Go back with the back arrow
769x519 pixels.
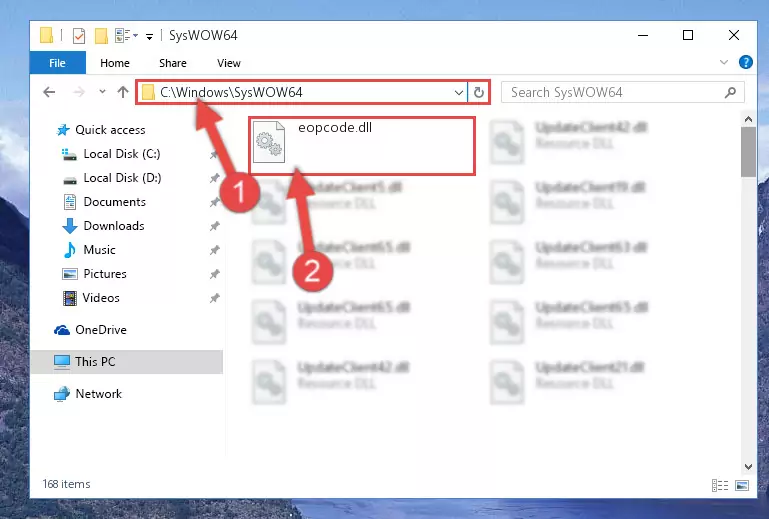49,92
